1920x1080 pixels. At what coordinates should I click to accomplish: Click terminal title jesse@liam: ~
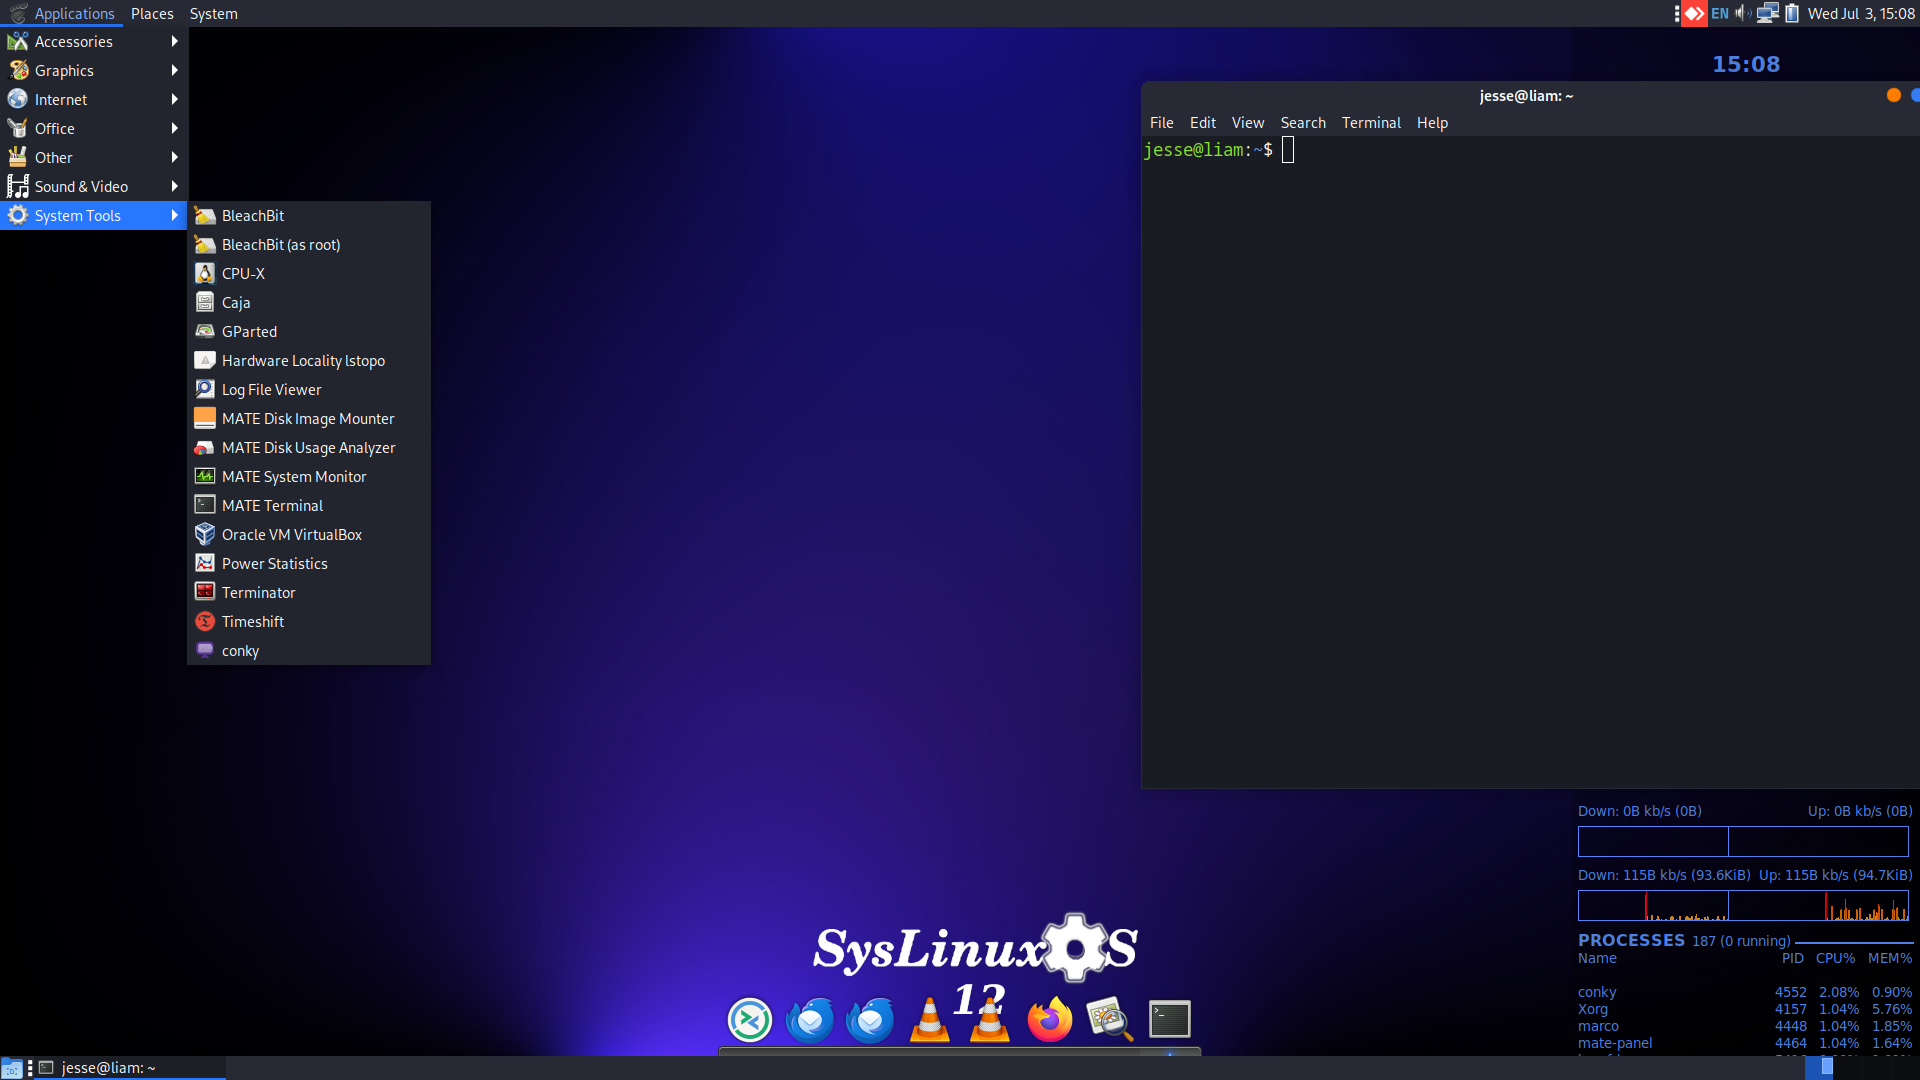[1526, 96]
